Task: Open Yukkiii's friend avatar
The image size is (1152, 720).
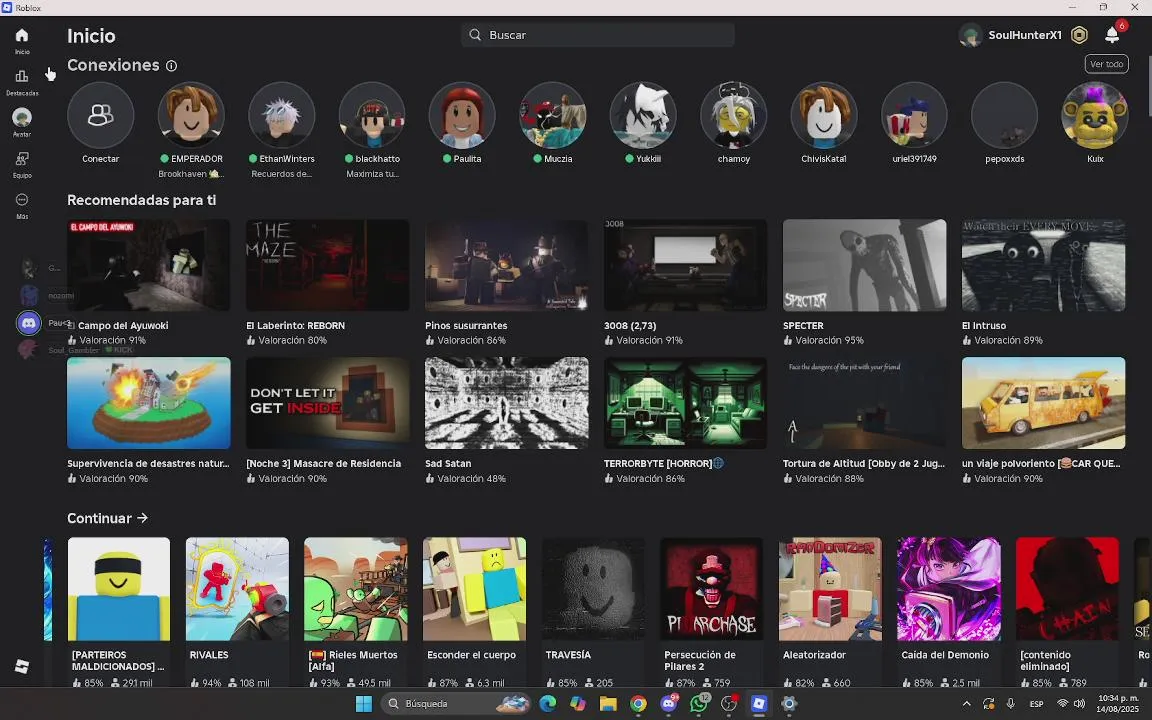Action: pos(643,115)
